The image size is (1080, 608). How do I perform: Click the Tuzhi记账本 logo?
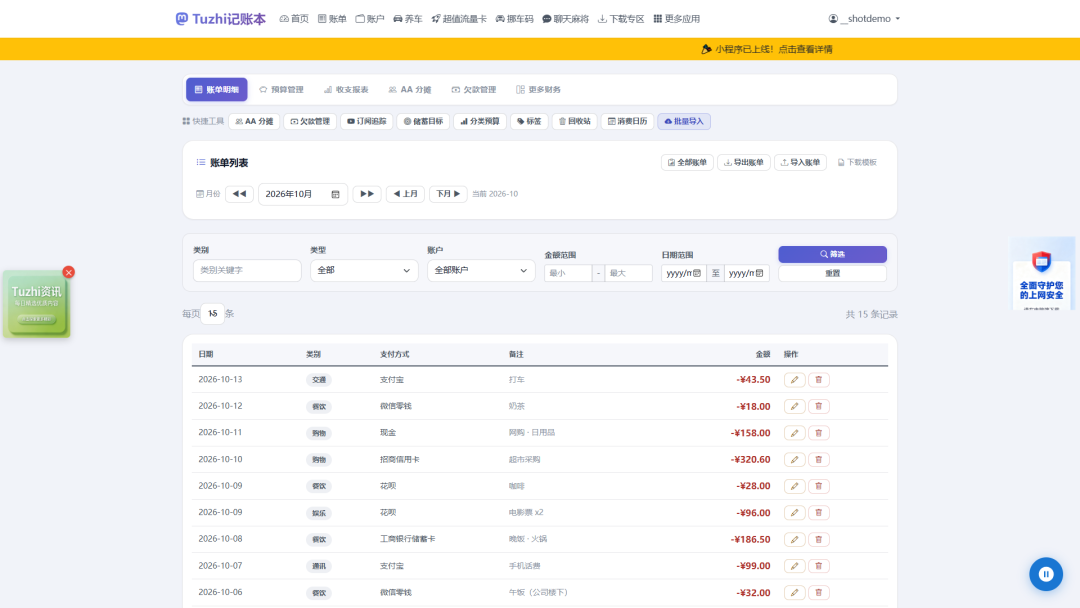[x=220, y=19]
